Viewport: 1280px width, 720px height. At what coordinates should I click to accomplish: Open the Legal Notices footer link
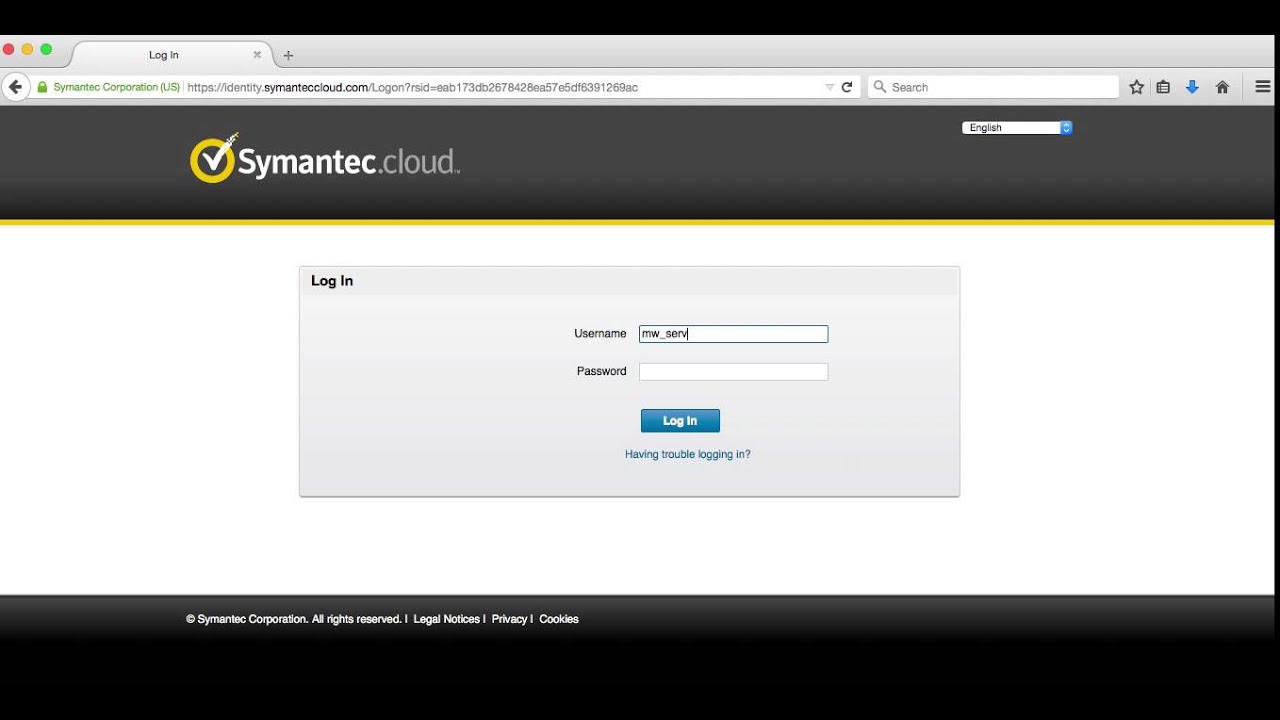click(x=447, y=619)
